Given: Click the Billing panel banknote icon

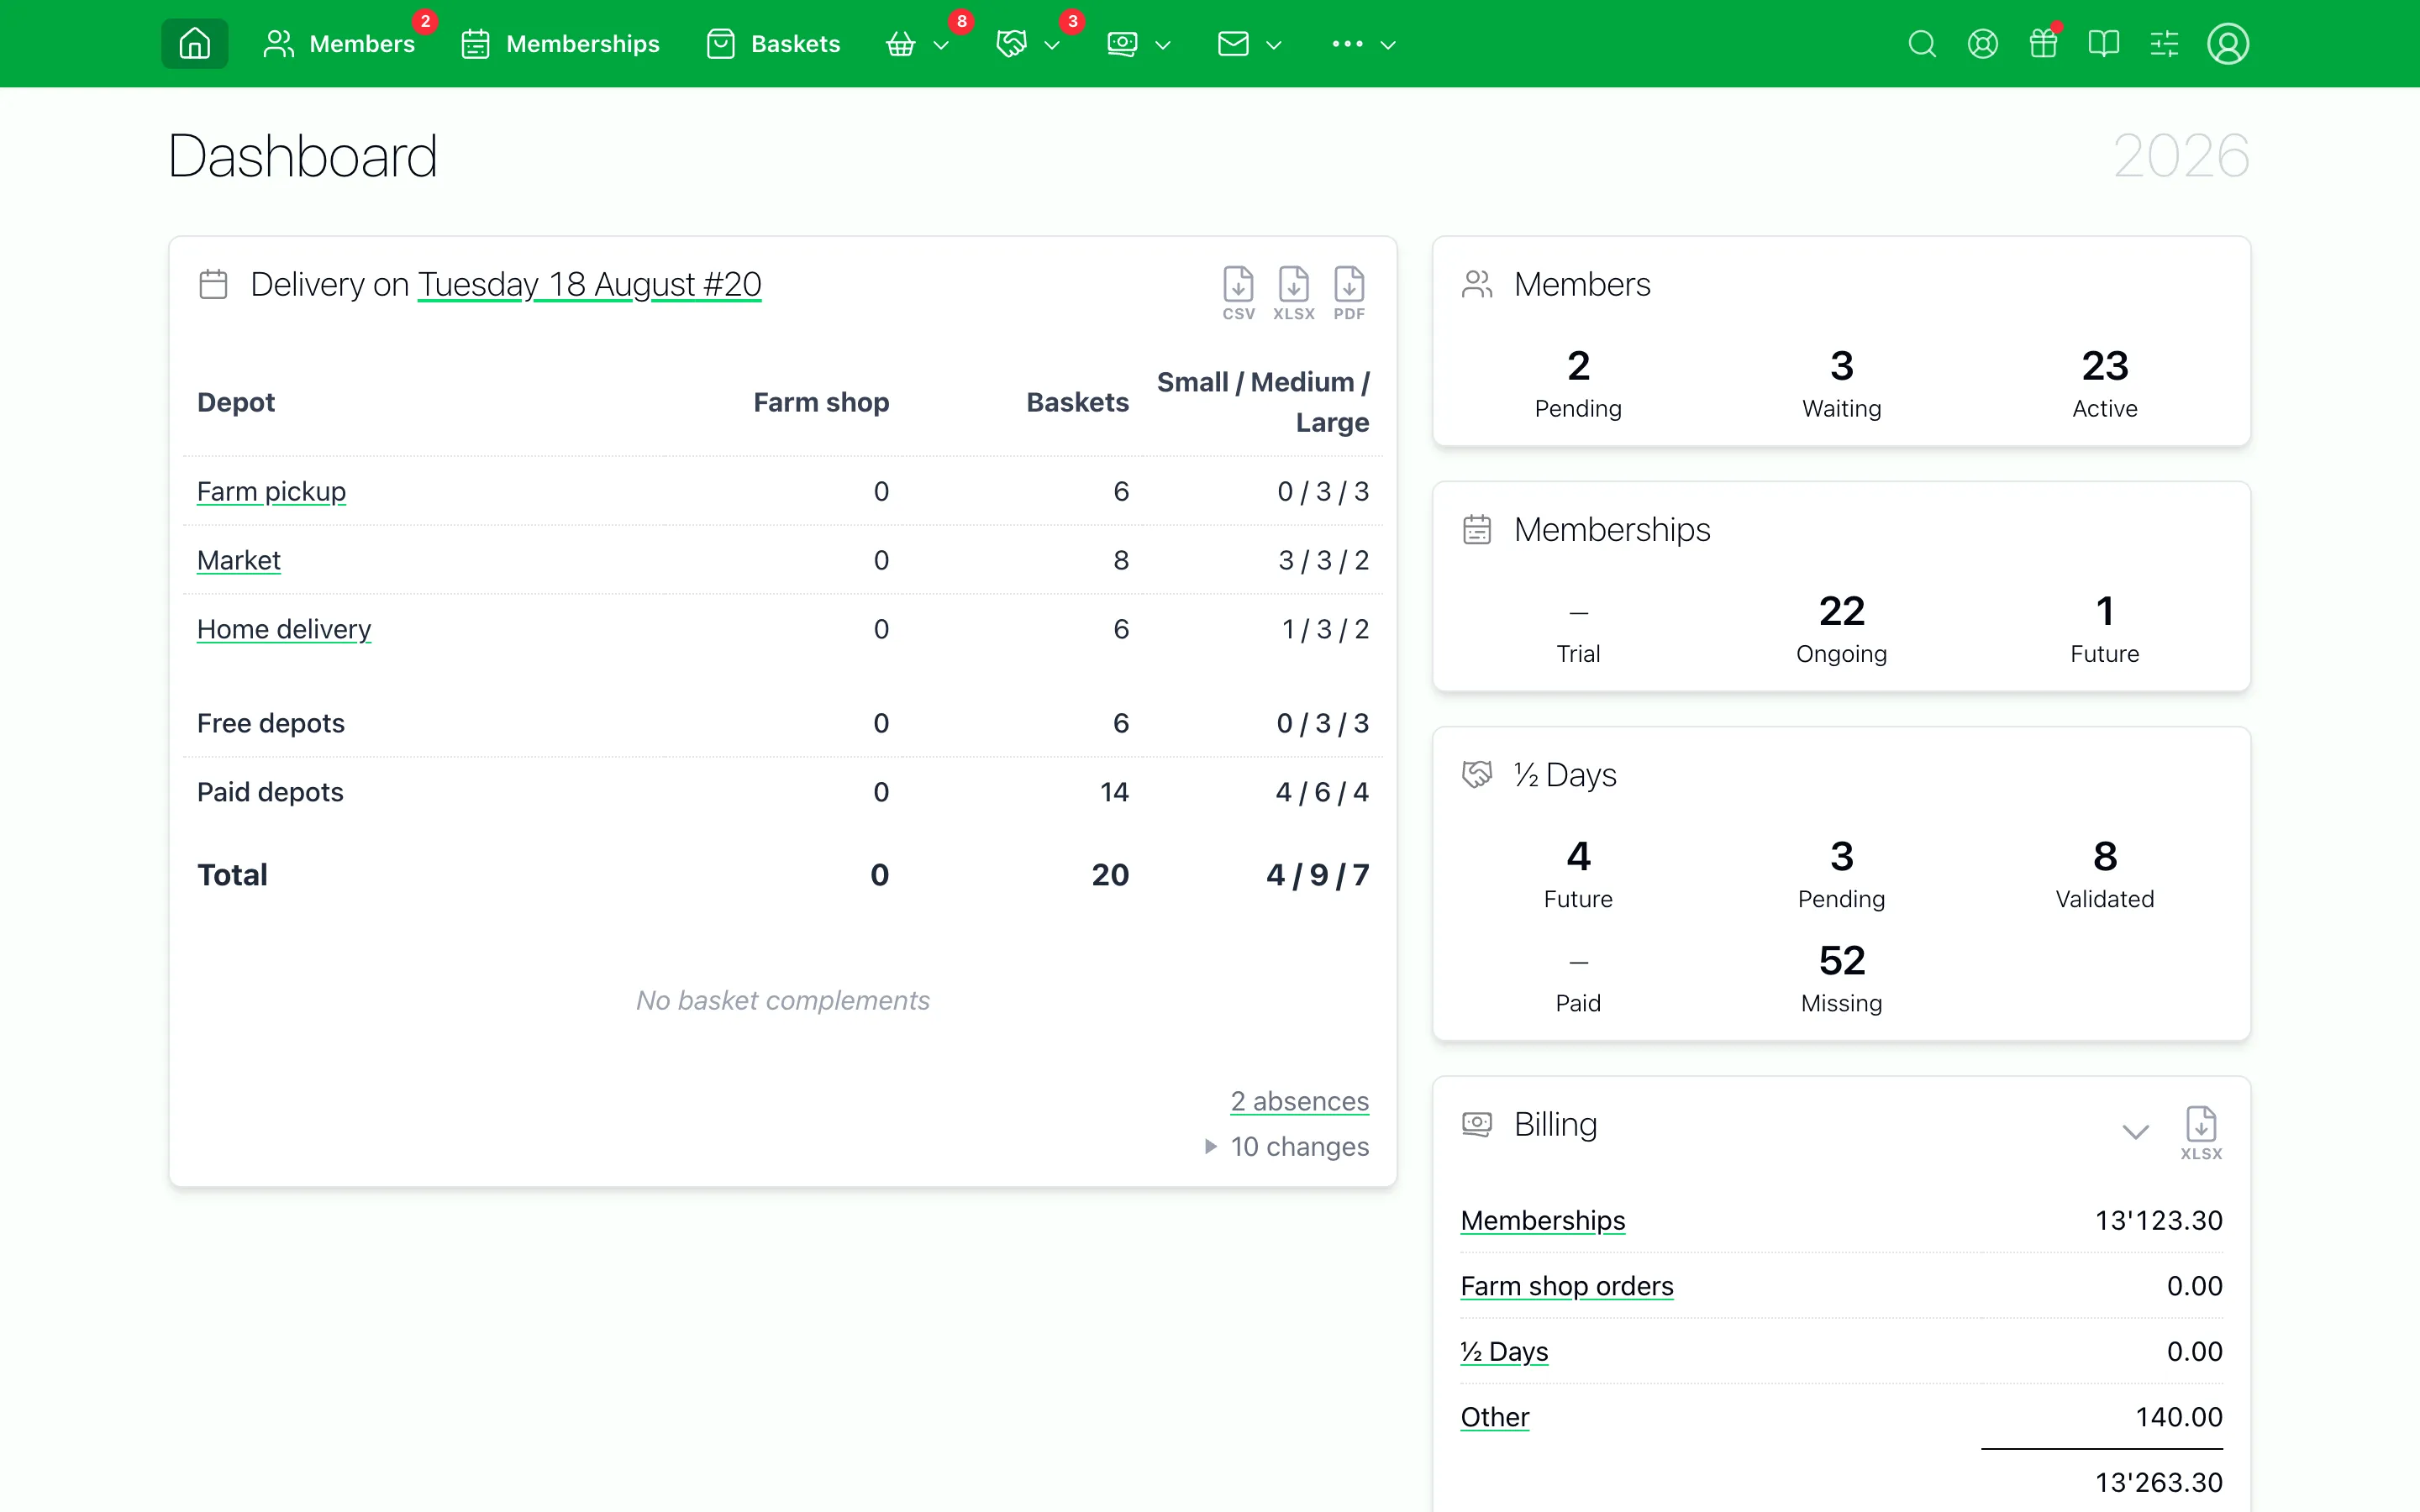Looking at the screenshot, I should click(x=1477, y=1124).
